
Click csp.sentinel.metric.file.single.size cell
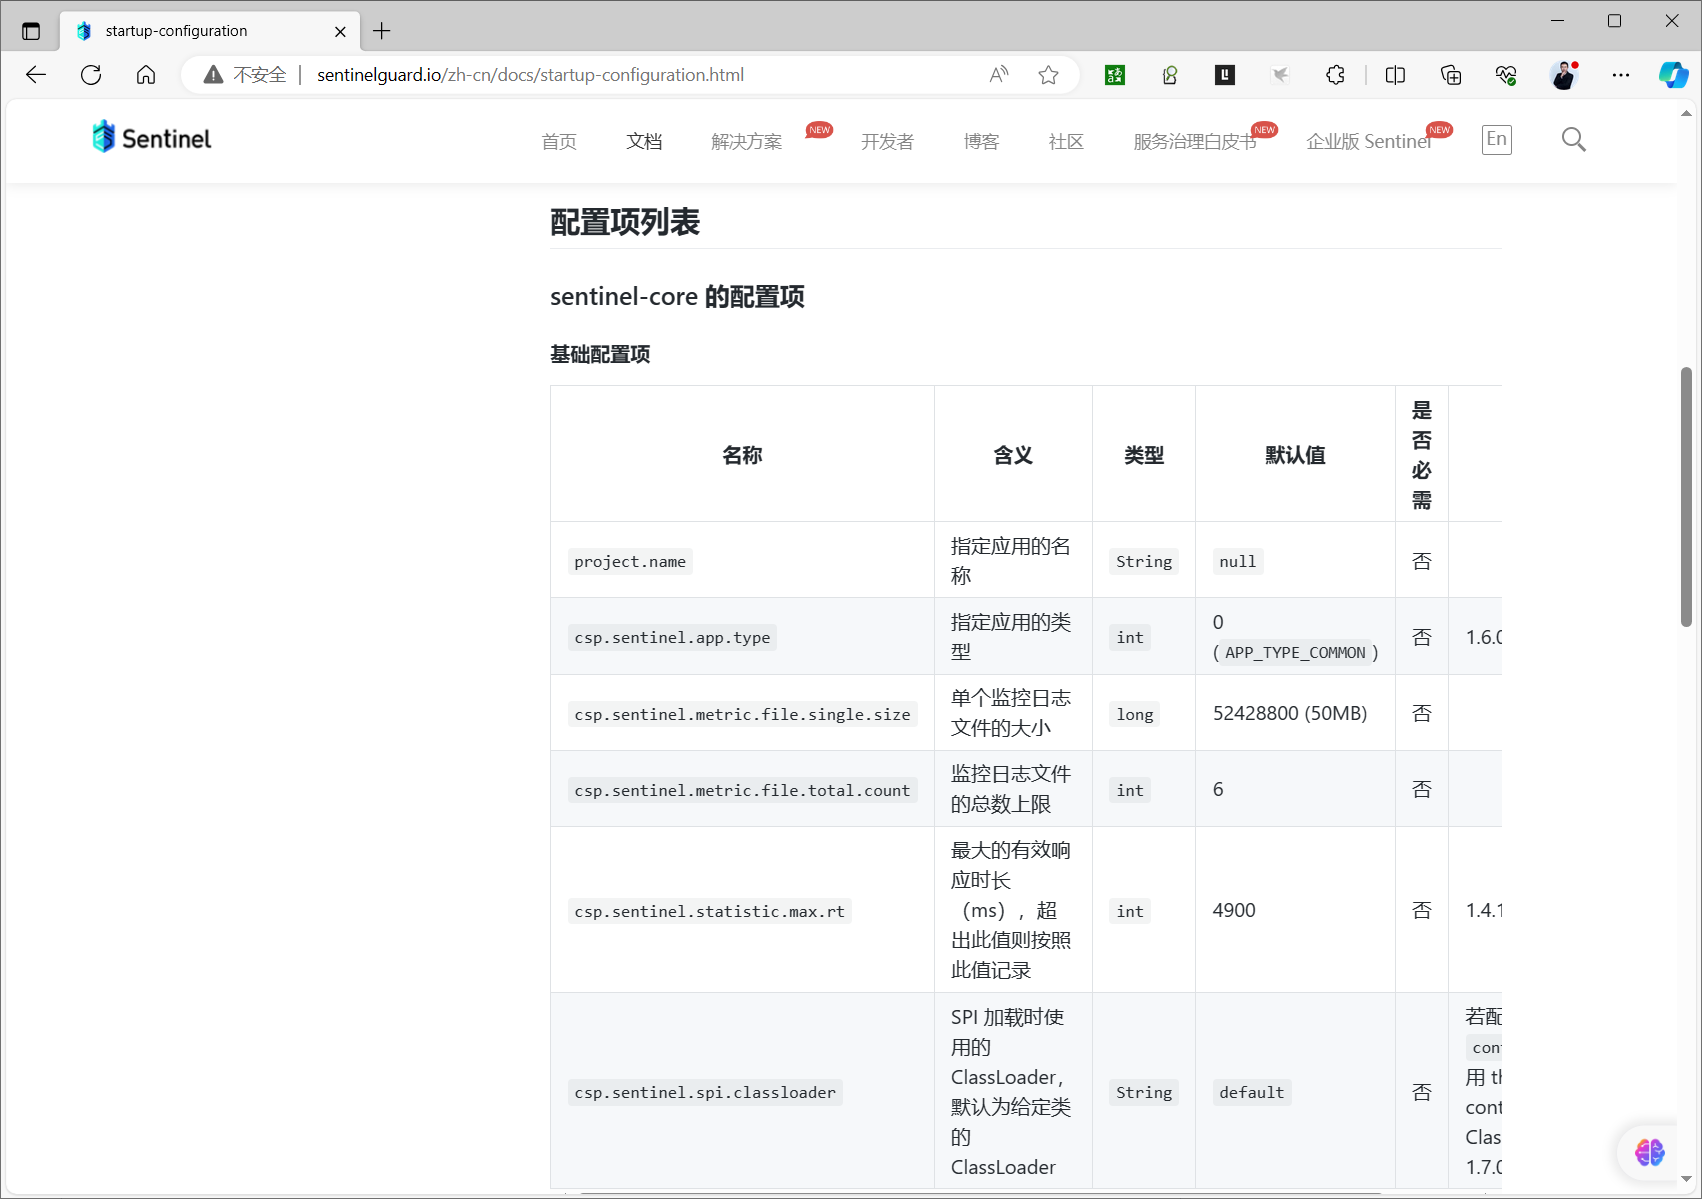742,714
